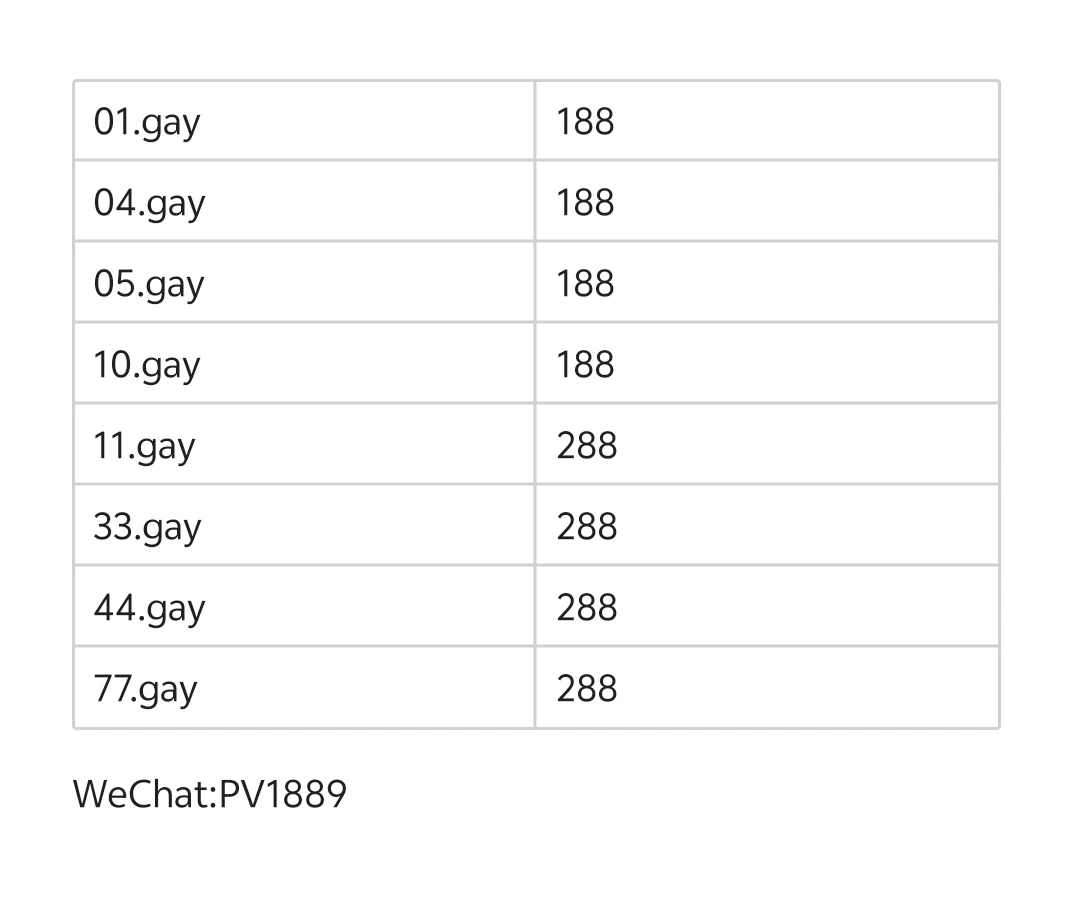Click the table's bottom border line
1080x898 pixels.
(x=536, y=727)
